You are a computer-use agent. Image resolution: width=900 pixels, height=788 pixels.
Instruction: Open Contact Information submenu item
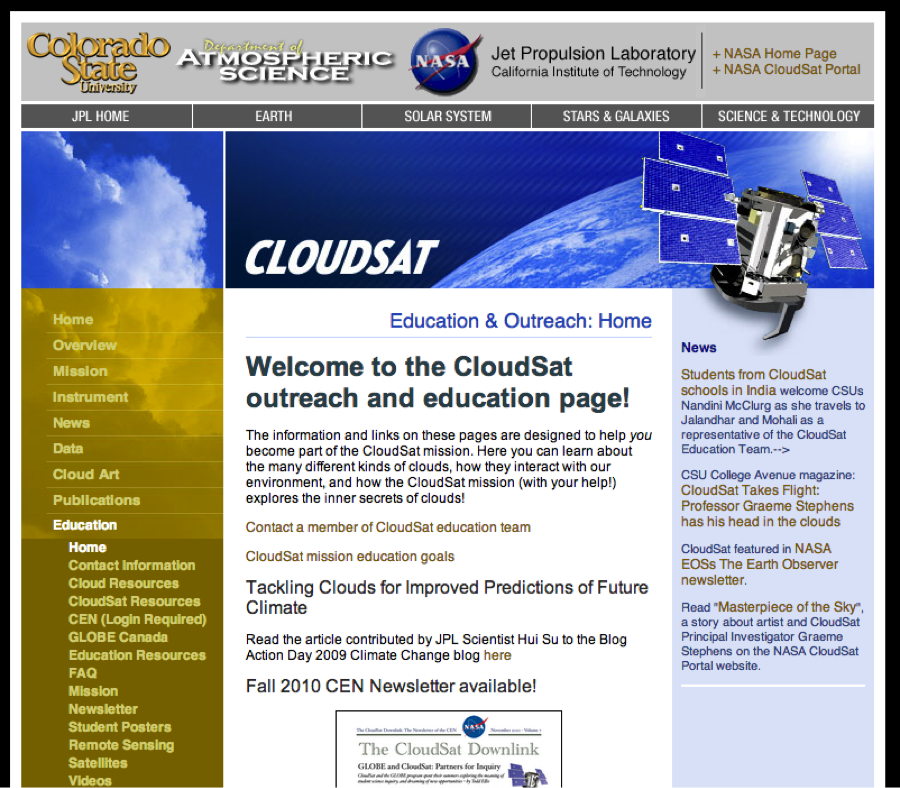pyautogui.click(x=131, y=565)
